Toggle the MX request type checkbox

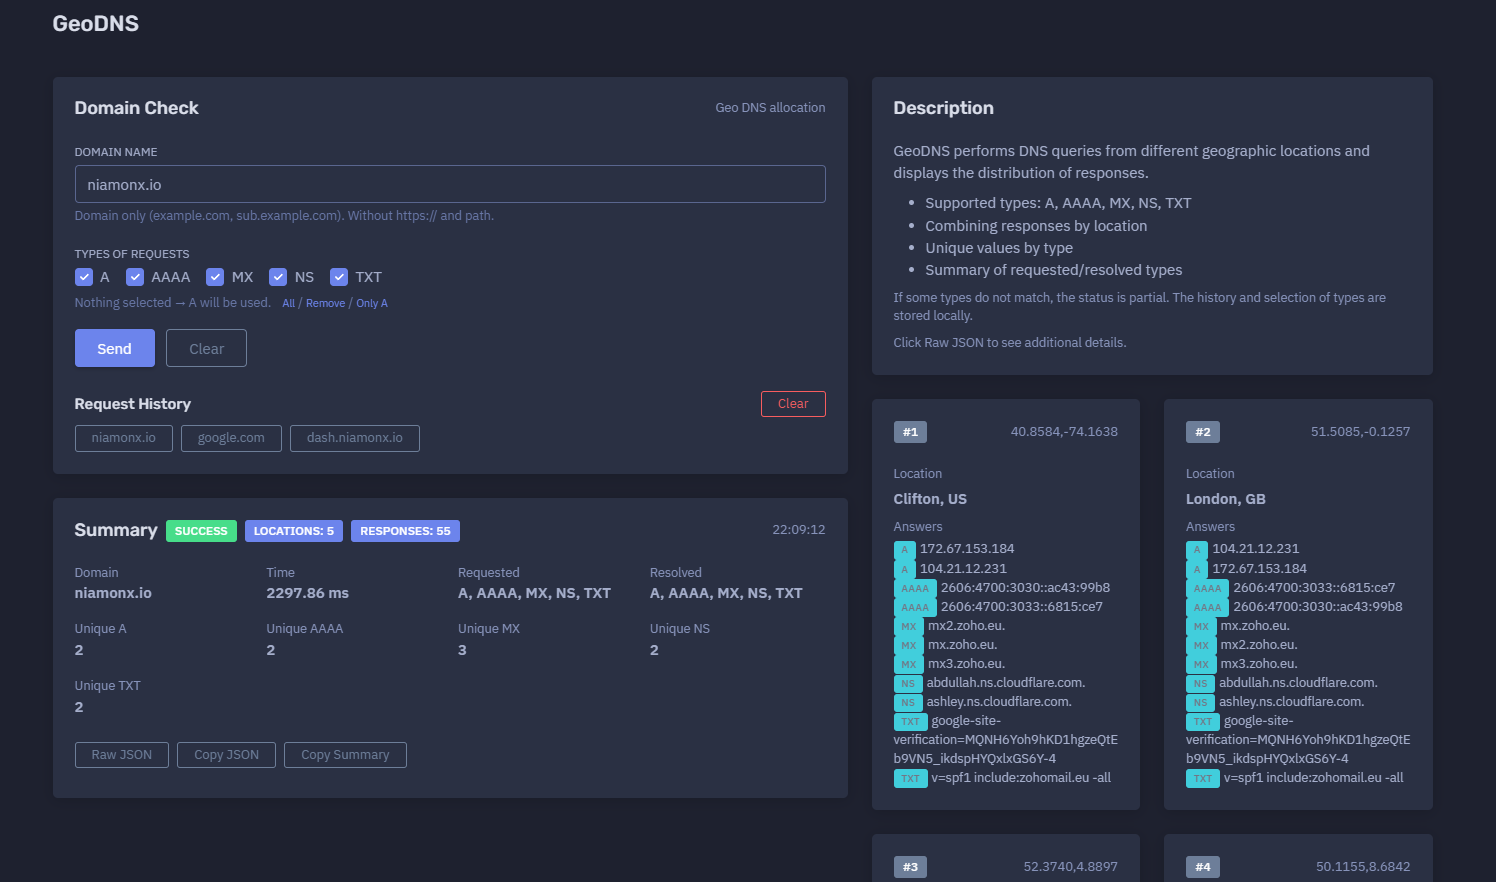point(215,277)
